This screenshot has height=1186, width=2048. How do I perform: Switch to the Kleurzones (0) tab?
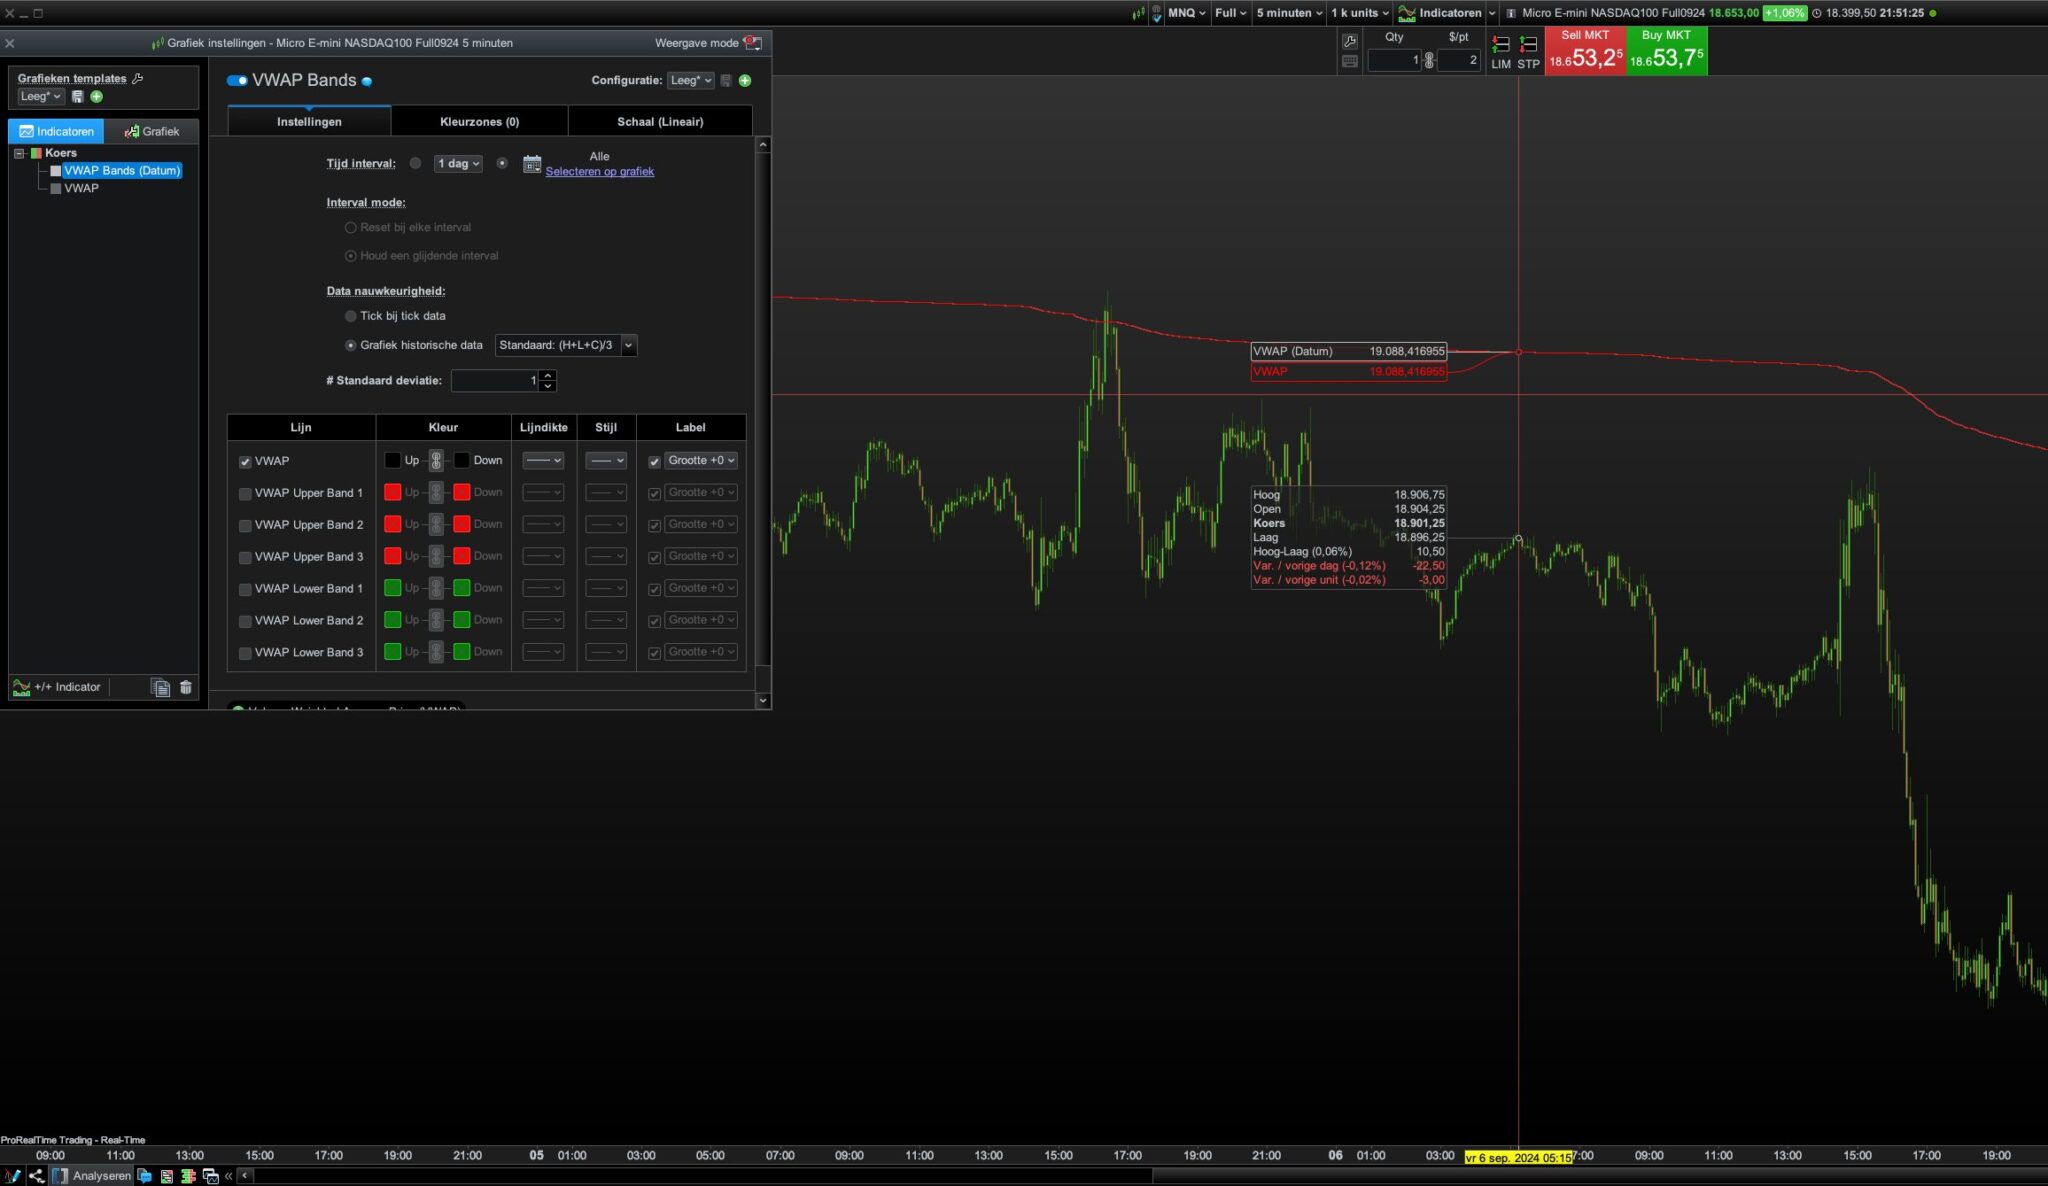(x=479, y=122)
